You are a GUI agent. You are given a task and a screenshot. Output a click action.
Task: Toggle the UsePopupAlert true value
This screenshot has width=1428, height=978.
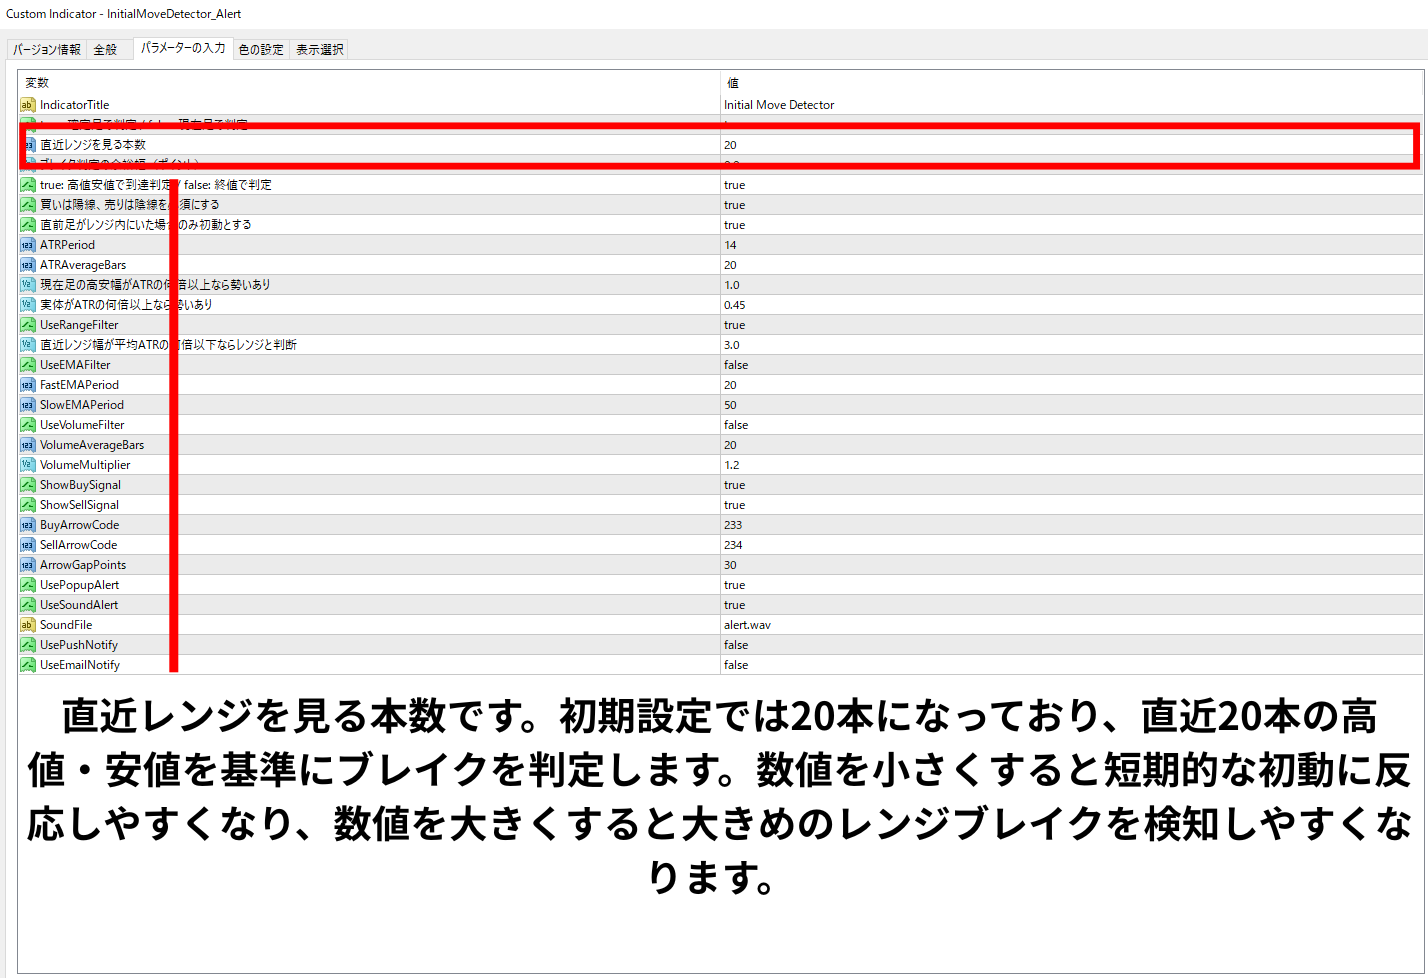pos(735,585)
